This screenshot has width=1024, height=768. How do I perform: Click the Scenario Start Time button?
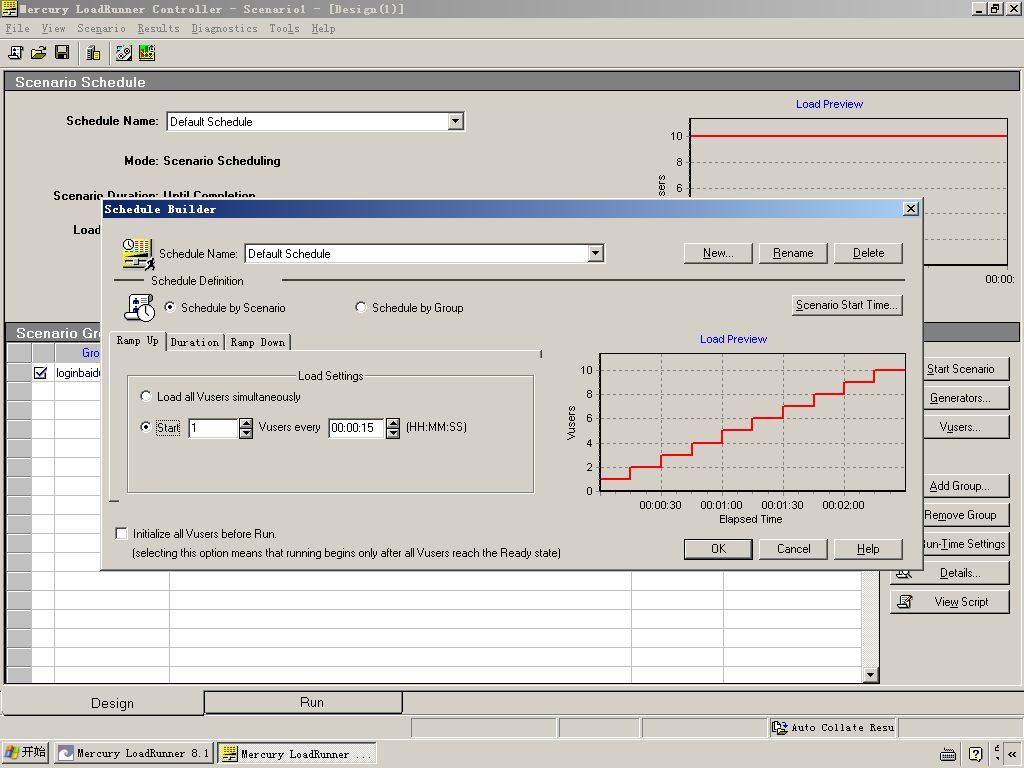(x=846, y=305)
